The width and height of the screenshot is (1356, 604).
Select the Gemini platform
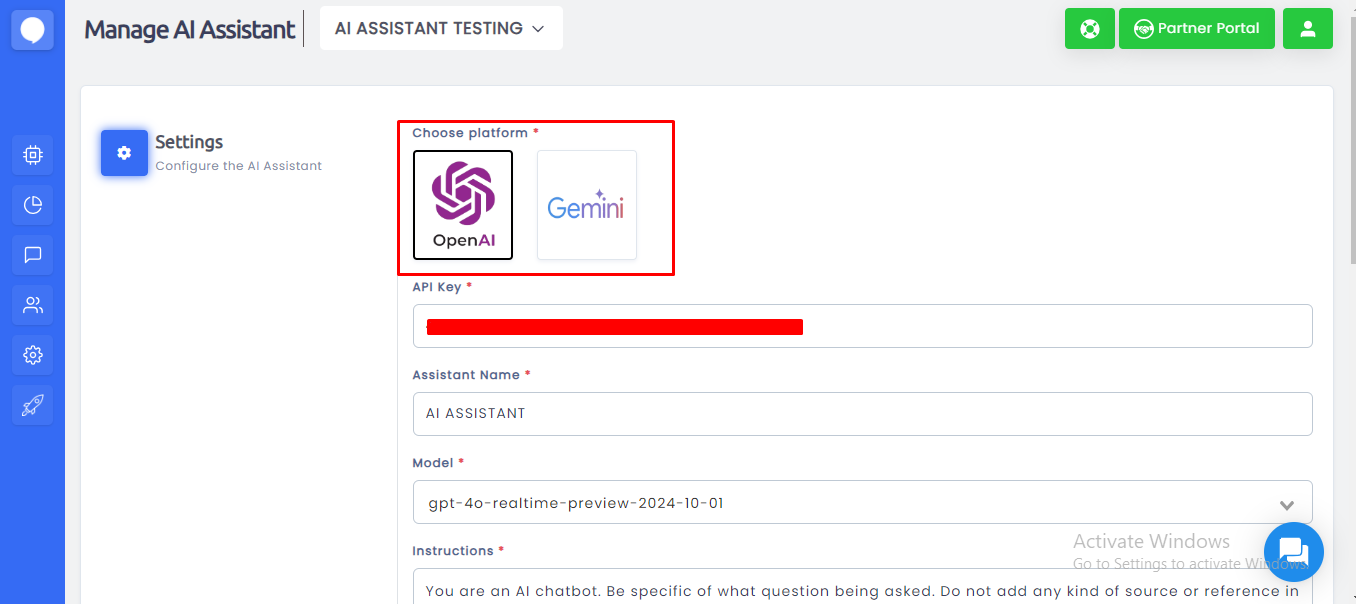pyautogui.click(x=587, y=205)
